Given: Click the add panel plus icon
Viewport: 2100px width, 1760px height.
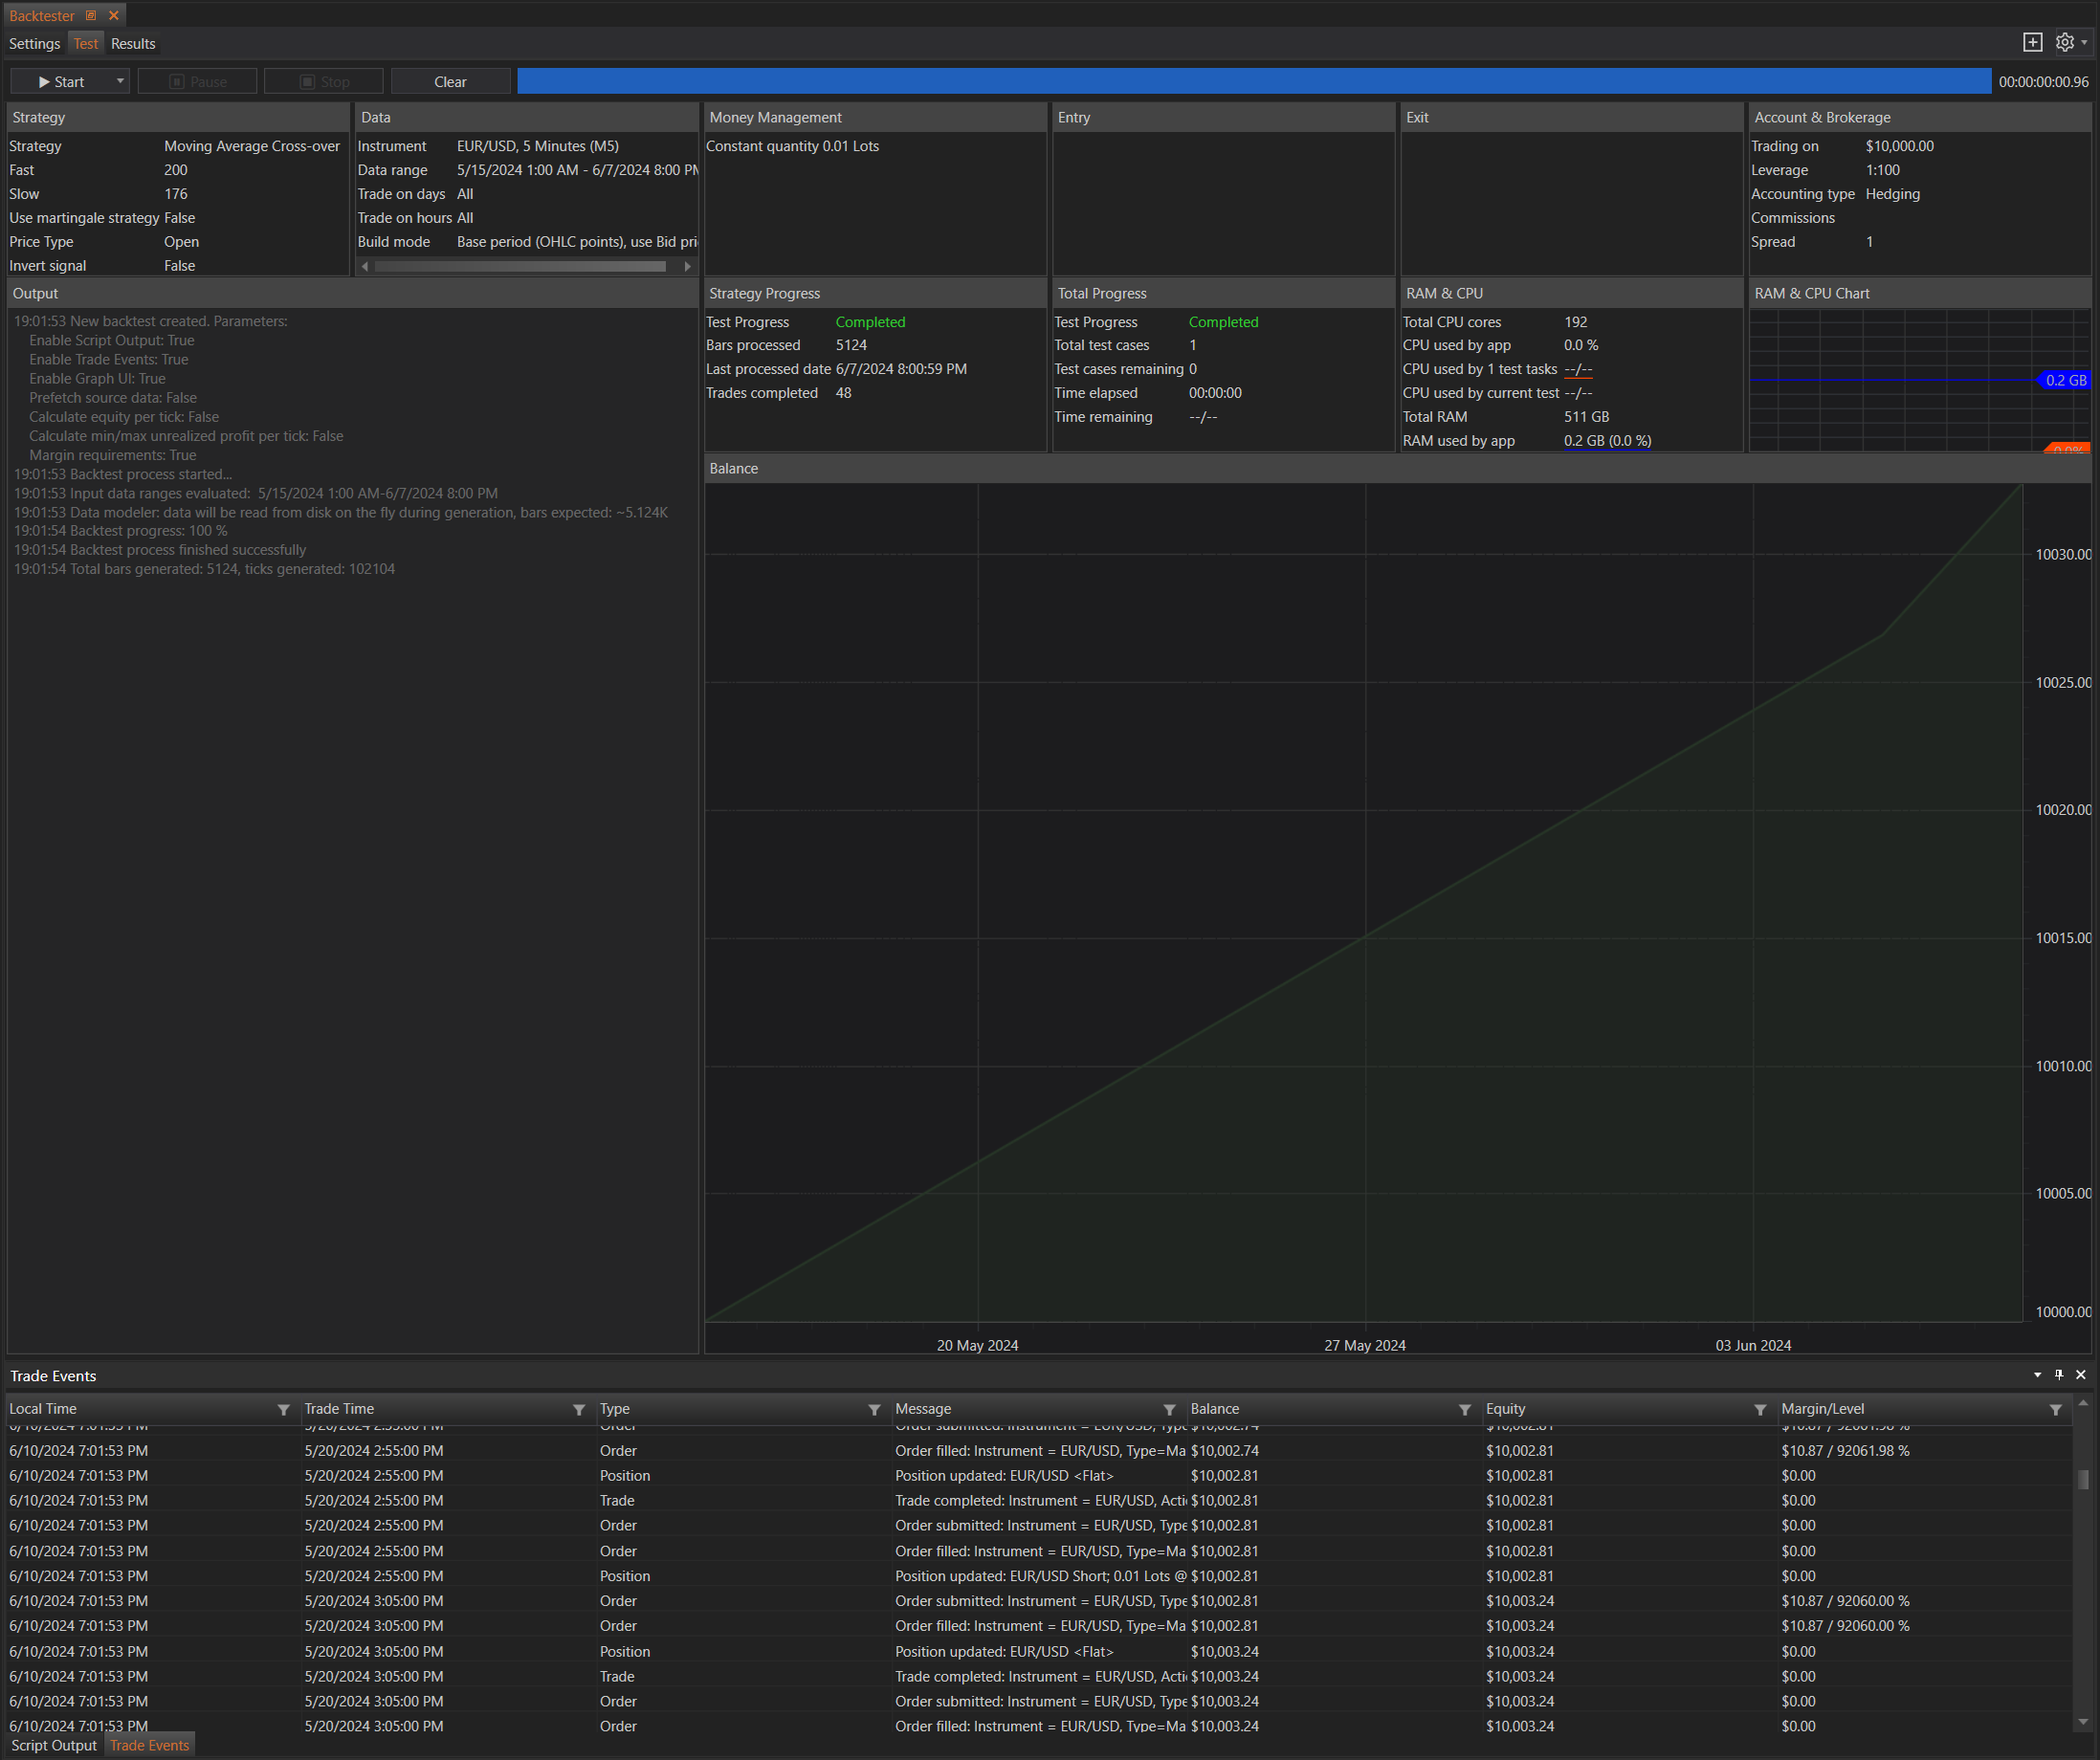Looking at the screenshot, I should click(2032, 42).
